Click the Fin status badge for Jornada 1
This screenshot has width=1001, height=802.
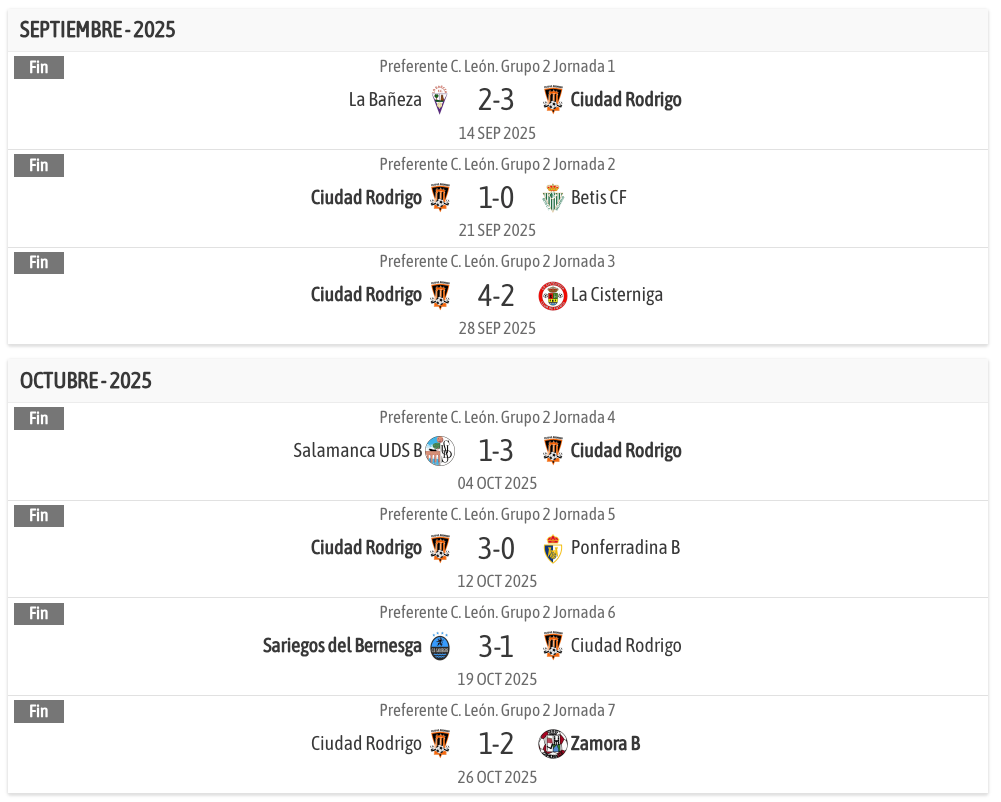coord(39,68)
